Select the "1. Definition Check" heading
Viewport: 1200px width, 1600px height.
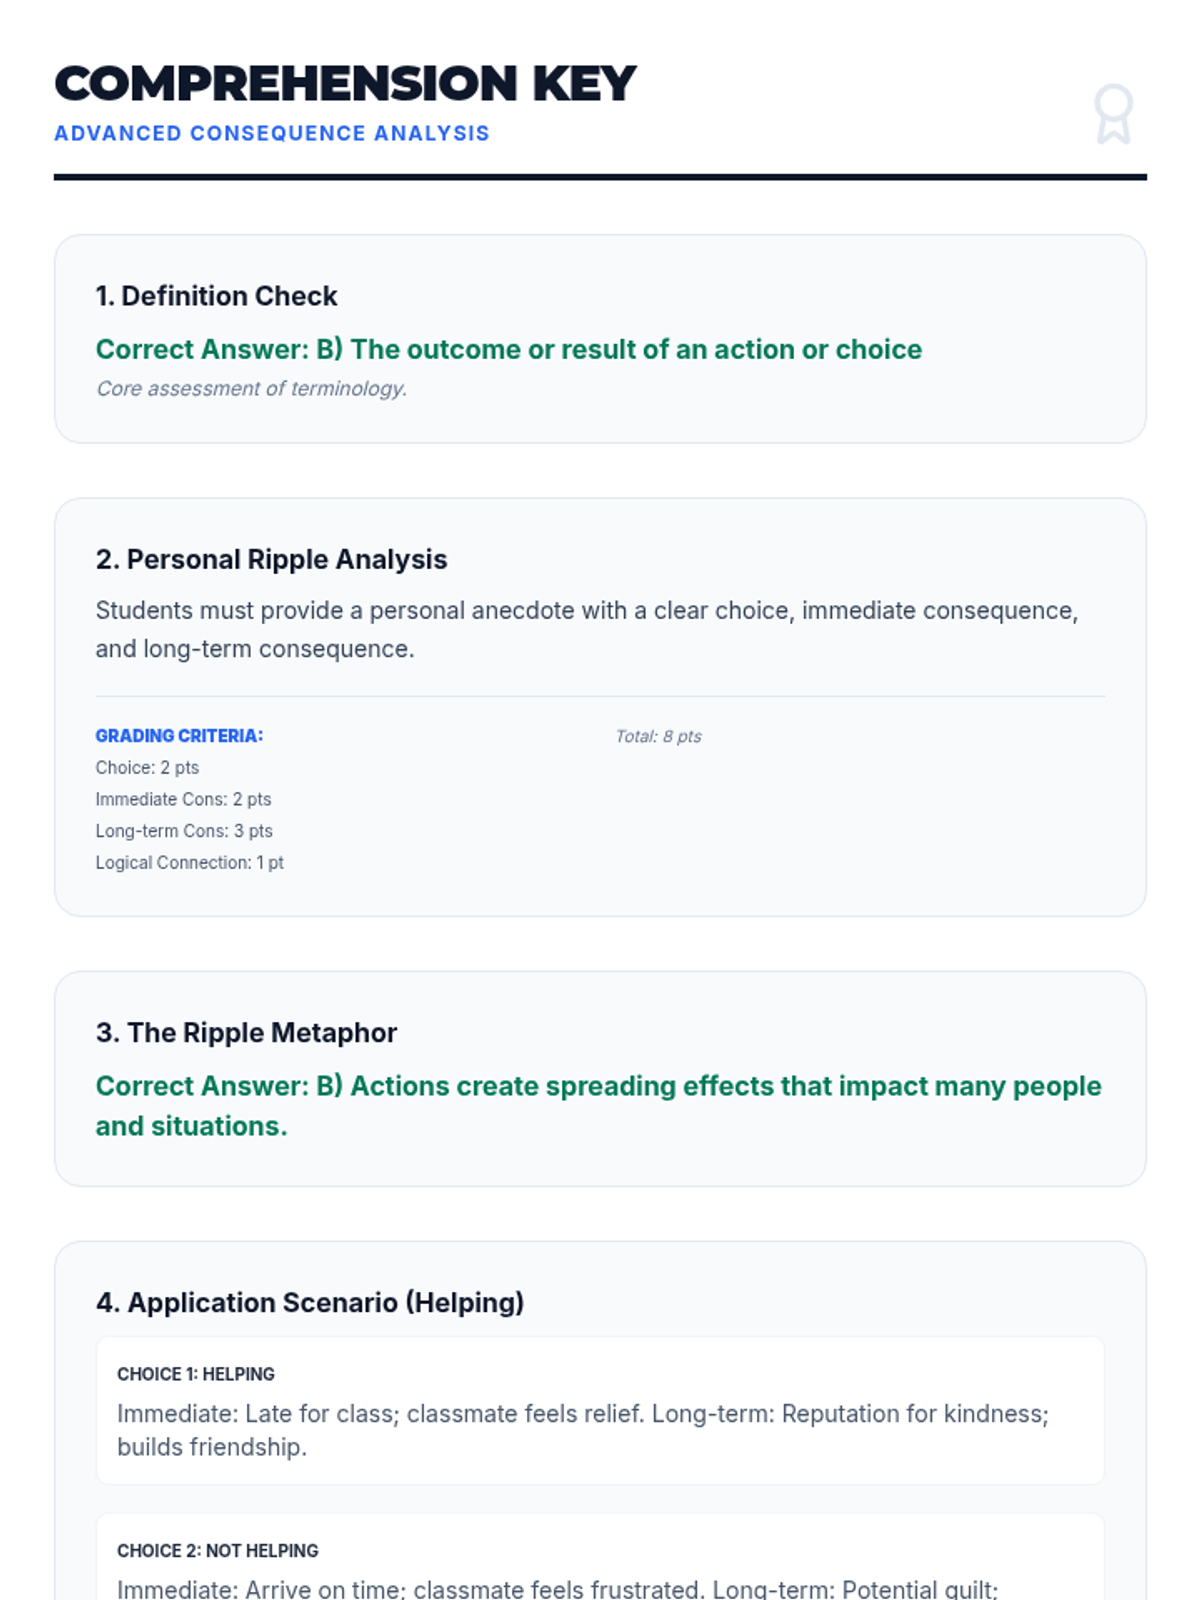216,296
